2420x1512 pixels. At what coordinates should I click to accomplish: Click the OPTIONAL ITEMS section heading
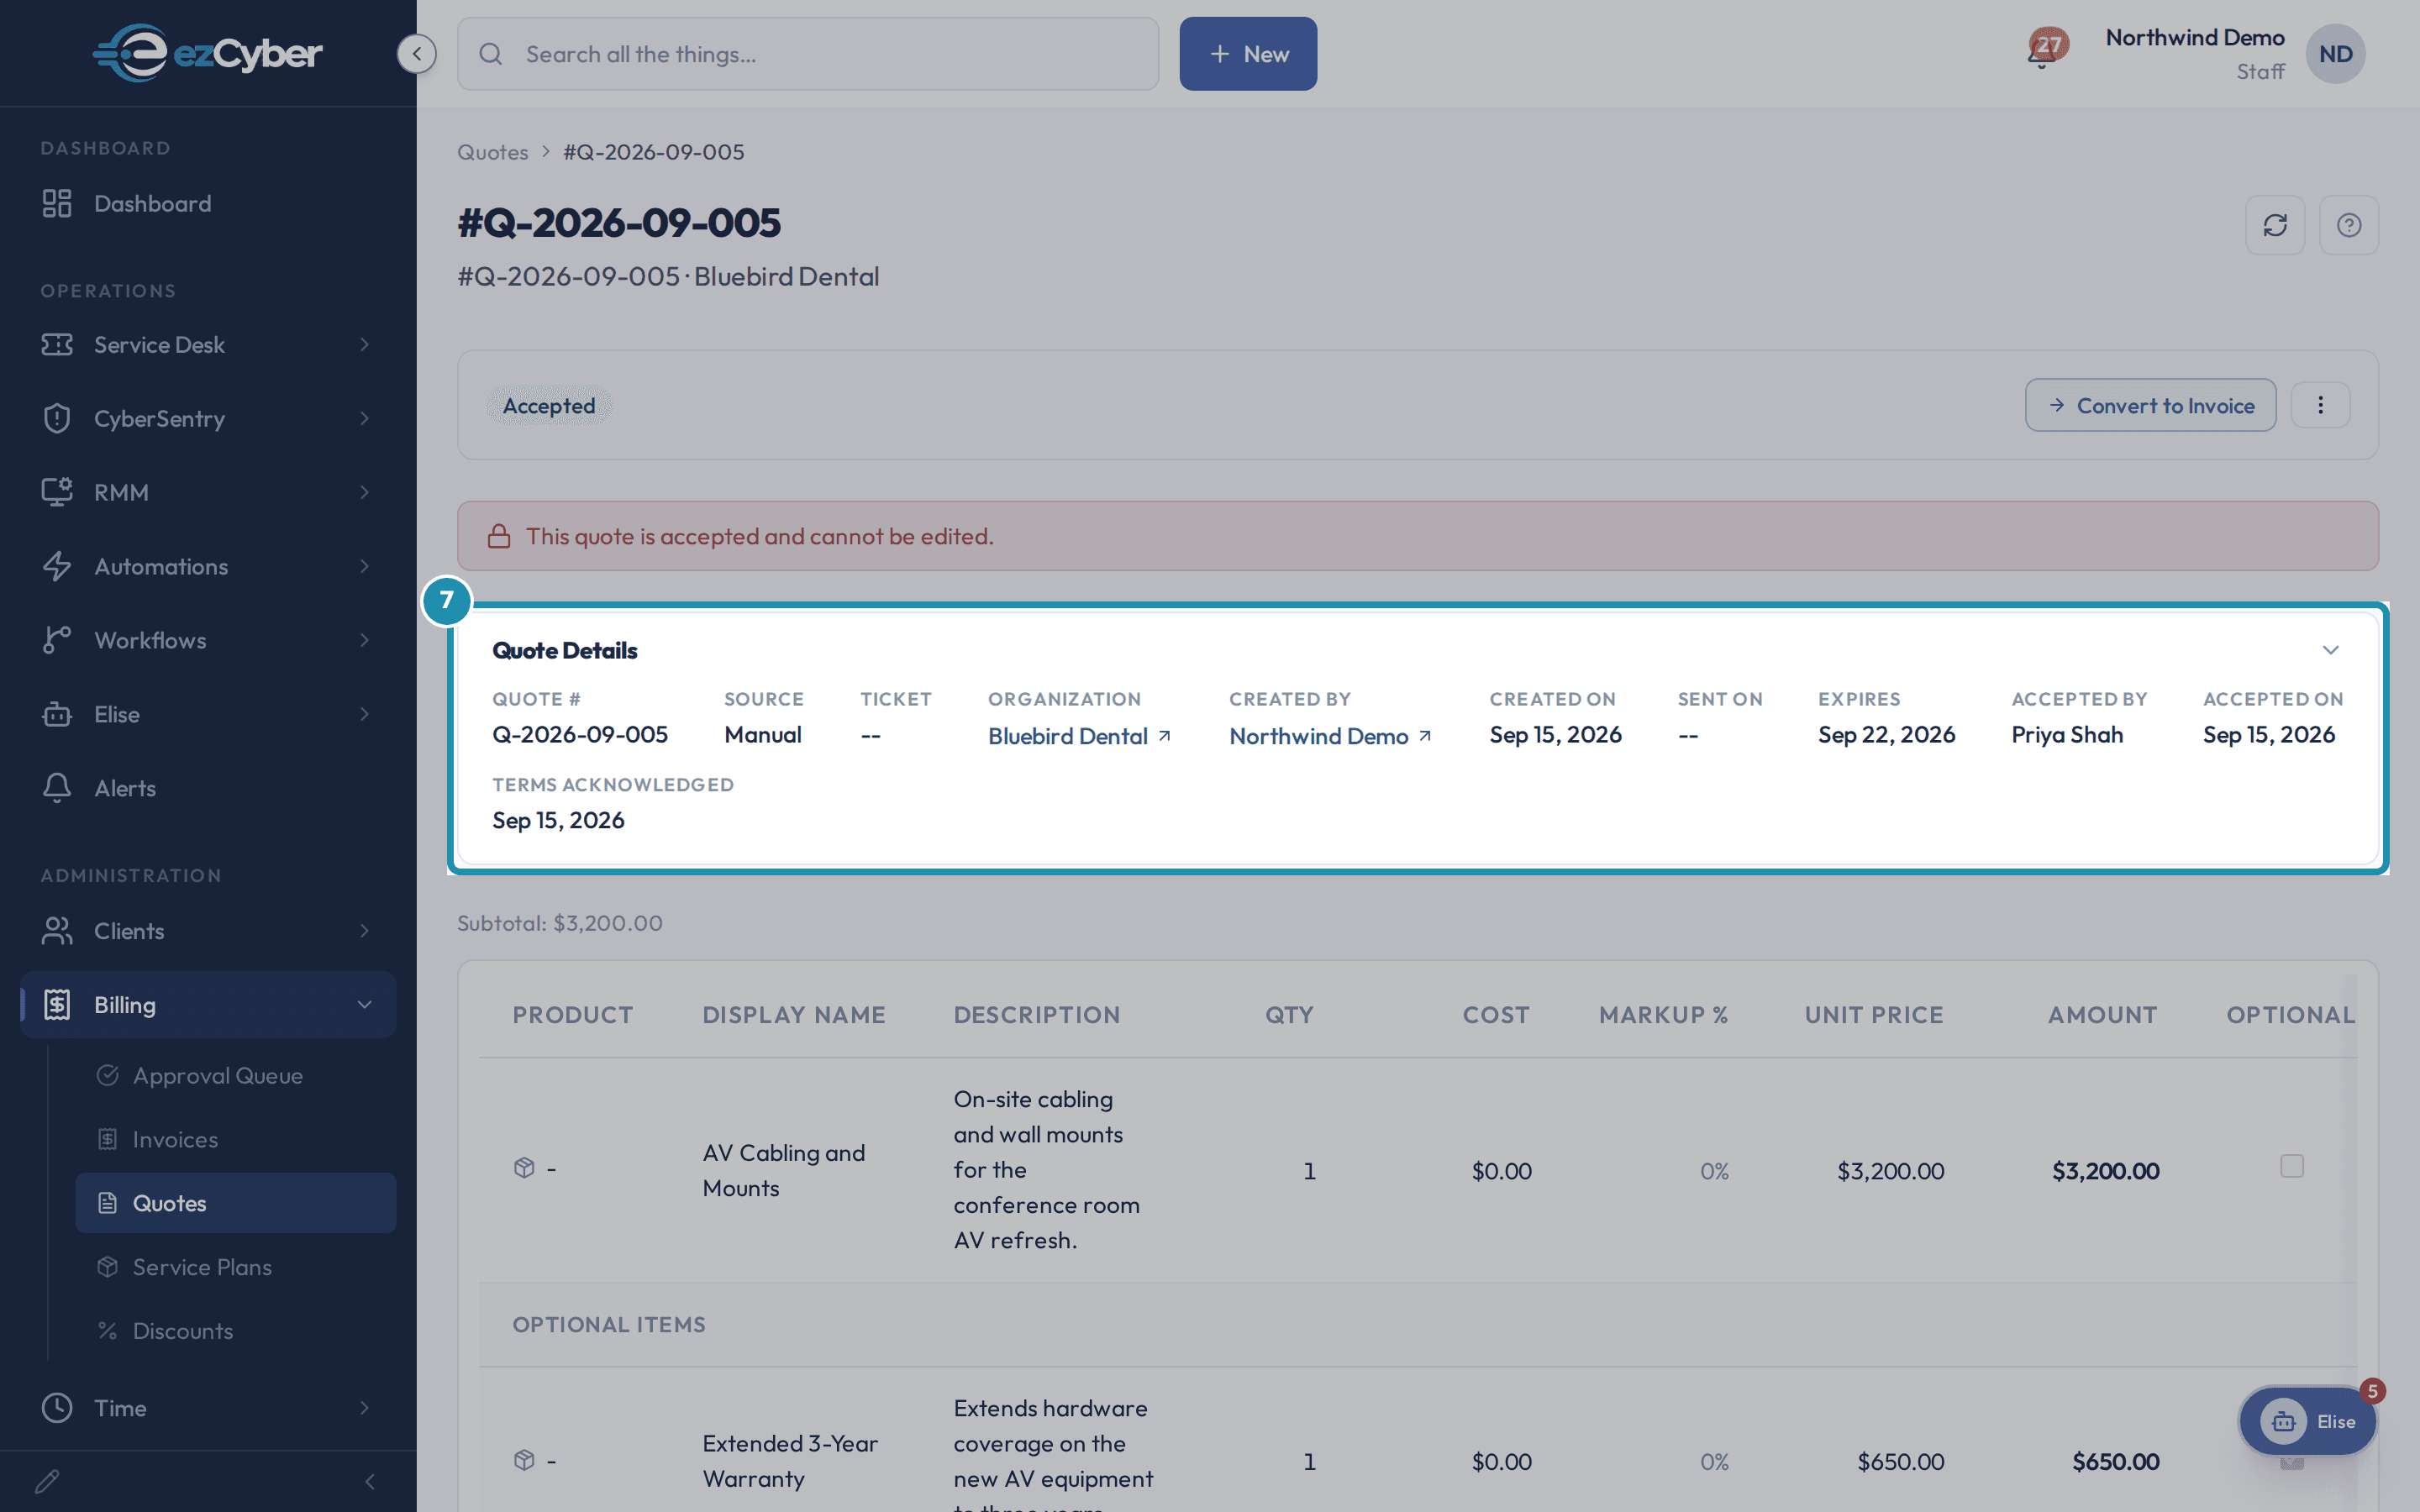click(609, 1324)
